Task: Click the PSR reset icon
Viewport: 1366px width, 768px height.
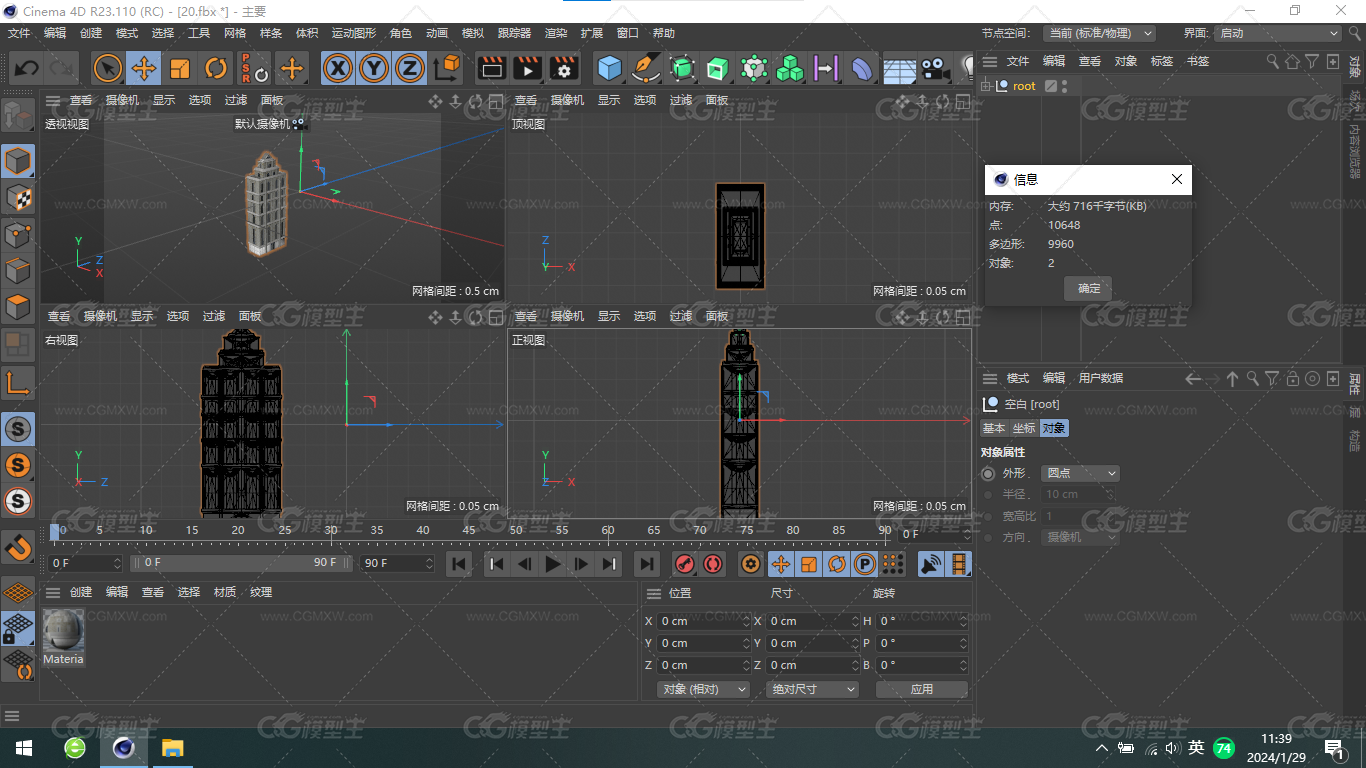Action: click(x=254, y=68)
